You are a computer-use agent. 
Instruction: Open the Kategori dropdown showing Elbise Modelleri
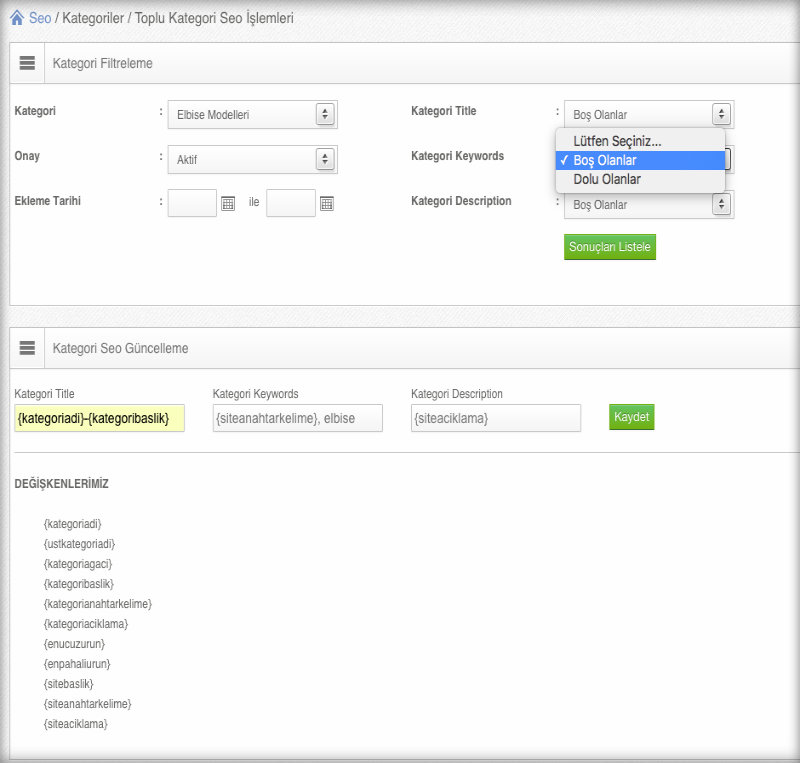[252, 115]
